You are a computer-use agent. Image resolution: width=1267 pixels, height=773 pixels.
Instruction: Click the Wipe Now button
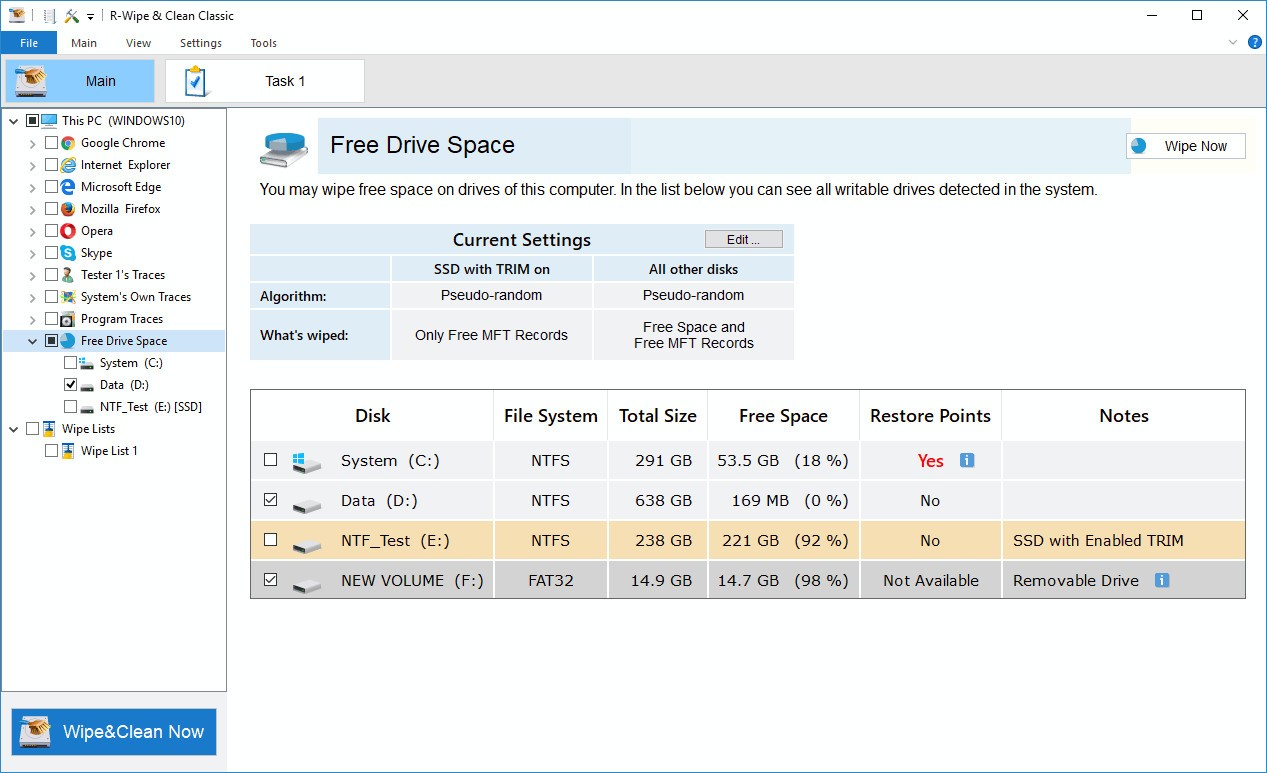coord(1185,146)
